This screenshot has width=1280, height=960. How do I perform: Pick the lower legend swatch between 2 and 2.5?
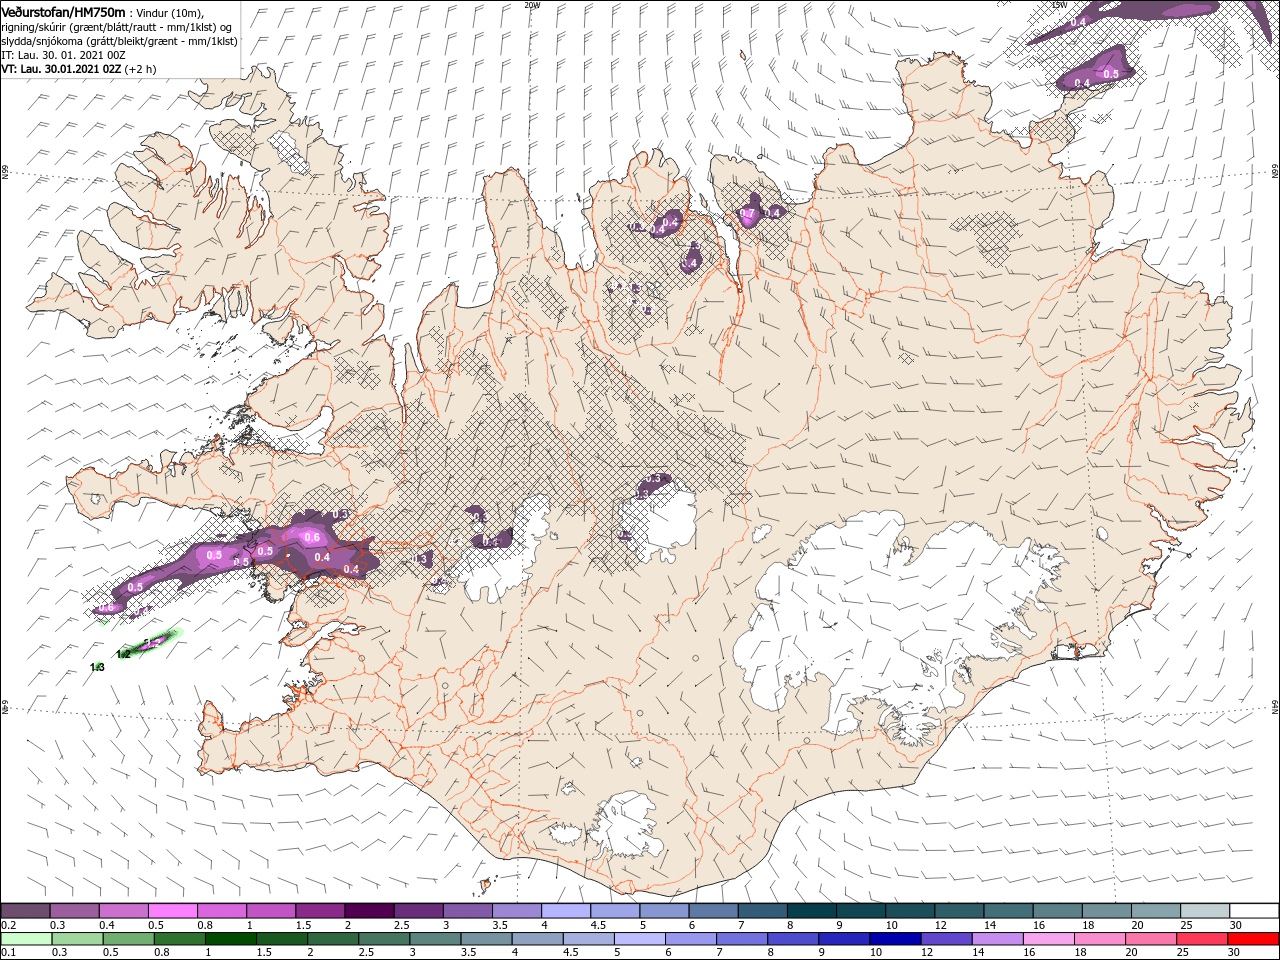point(332,939)
